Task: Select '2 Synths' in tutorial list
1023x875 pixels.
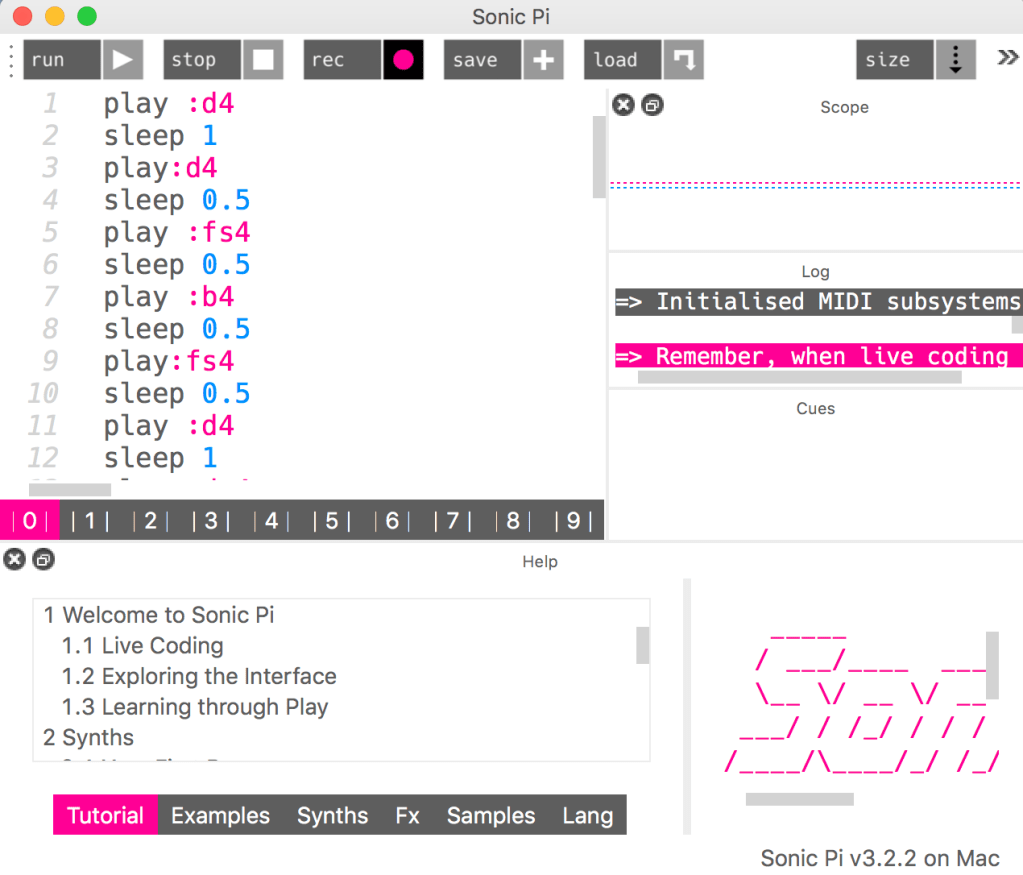Action: coord(88,737)
